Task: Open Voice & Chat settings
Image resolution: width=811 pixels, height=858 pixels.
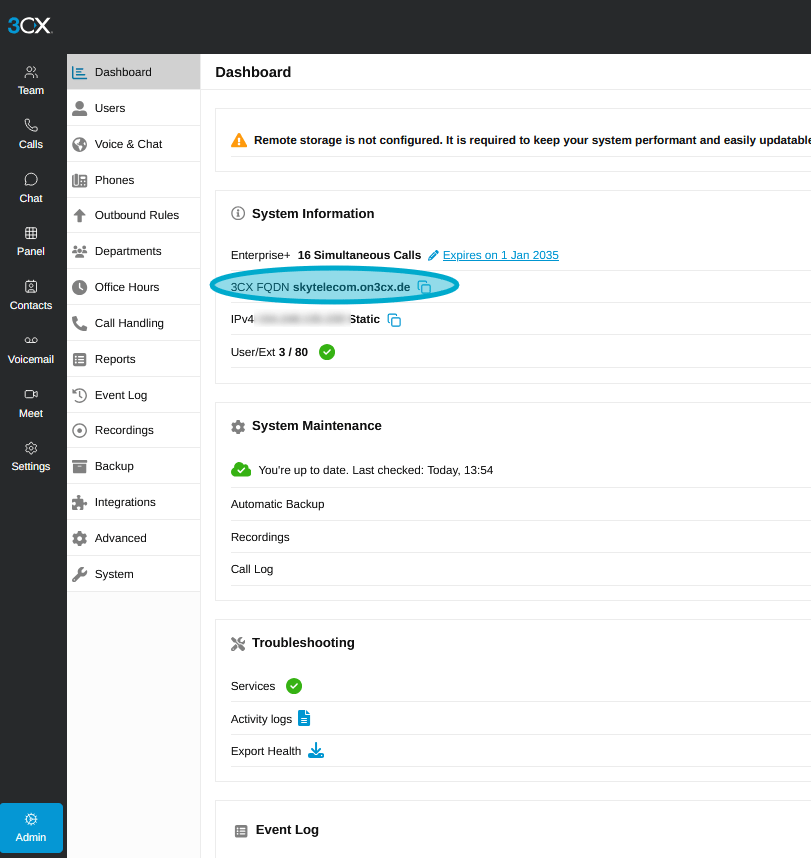Action: (x=134, y=144)
